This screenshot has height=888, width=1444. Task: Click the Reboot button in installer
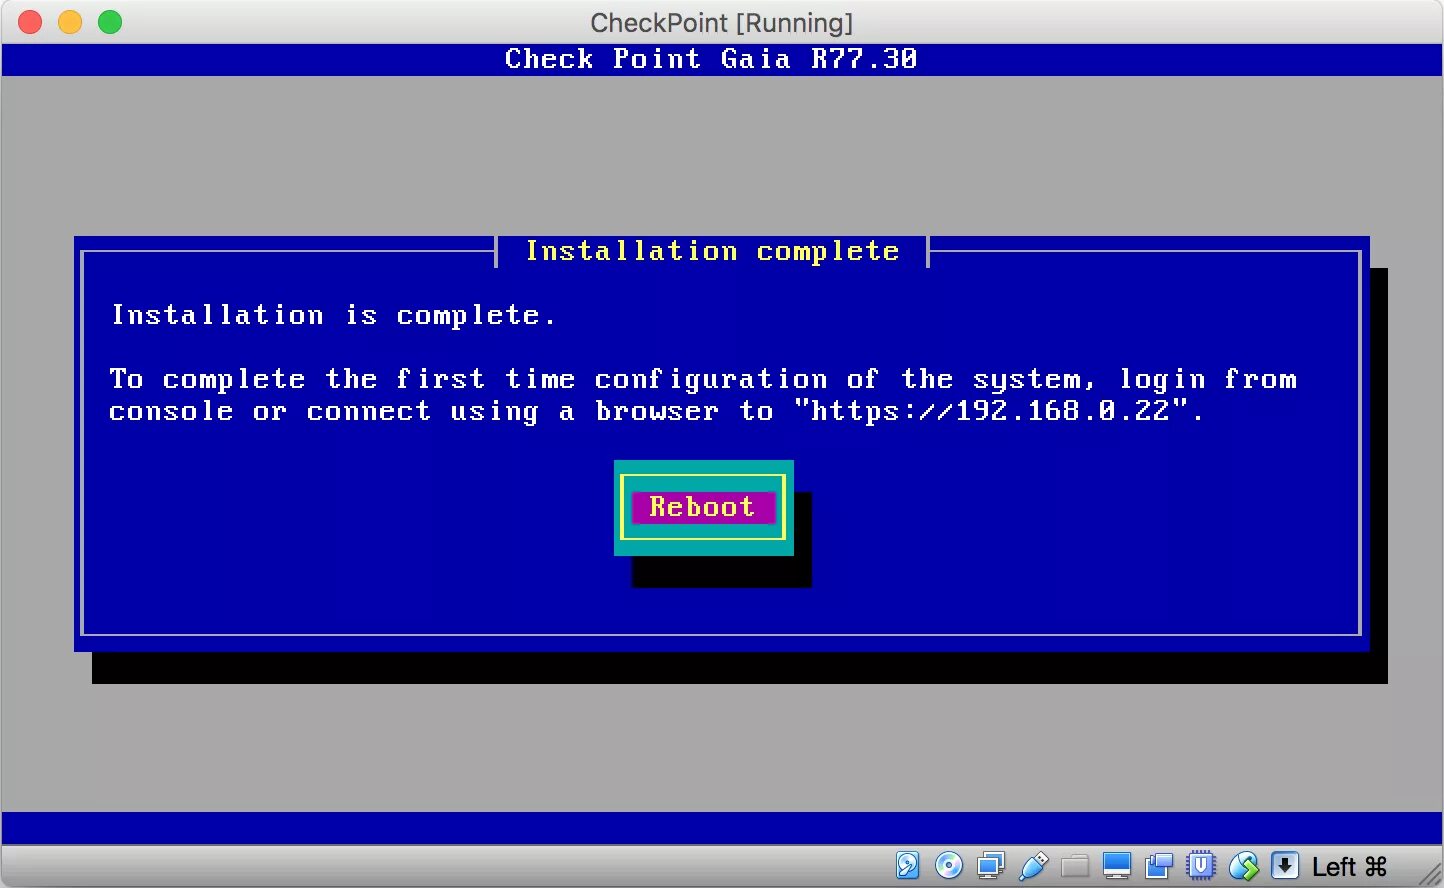[703, 507]
